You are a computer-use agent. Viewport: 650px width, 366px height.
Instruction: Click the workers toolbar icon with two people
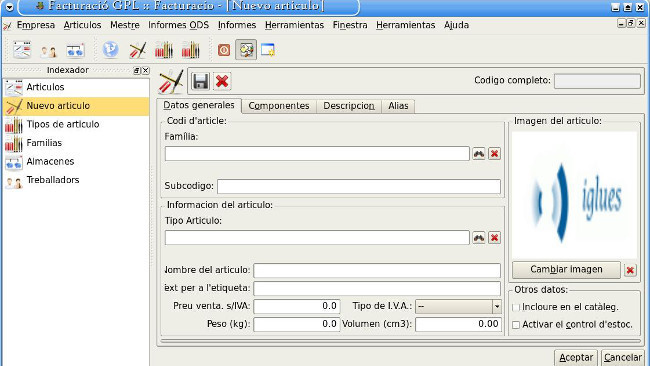click(x=49, y=51)
